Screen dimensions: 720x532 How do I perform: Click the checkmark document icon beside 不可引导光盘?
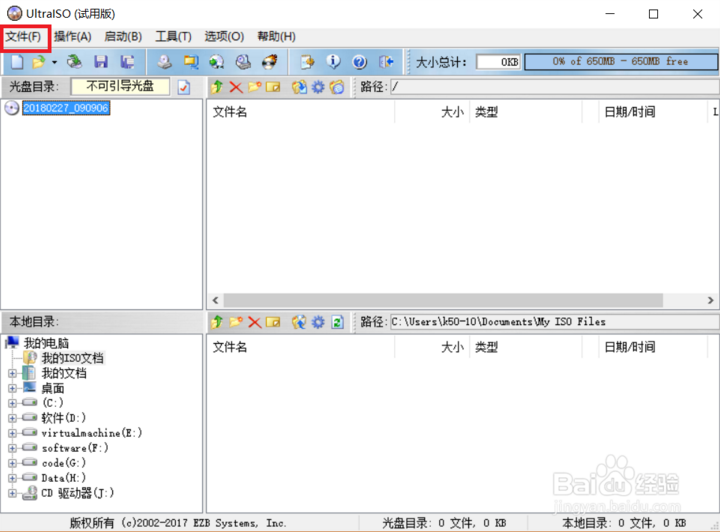pyautogui.click(x=184, y=87)
